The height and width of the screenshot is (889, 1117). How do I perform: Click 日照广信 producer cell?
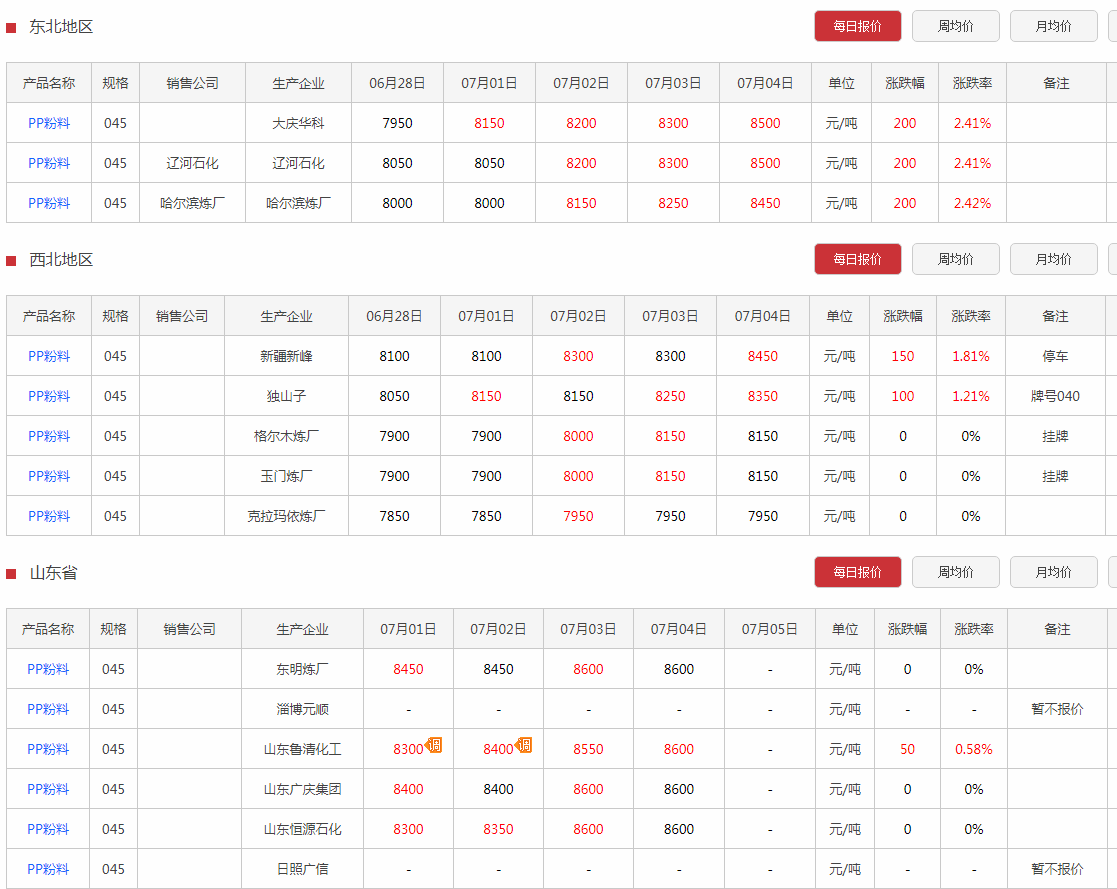click(x=303, y=868)
